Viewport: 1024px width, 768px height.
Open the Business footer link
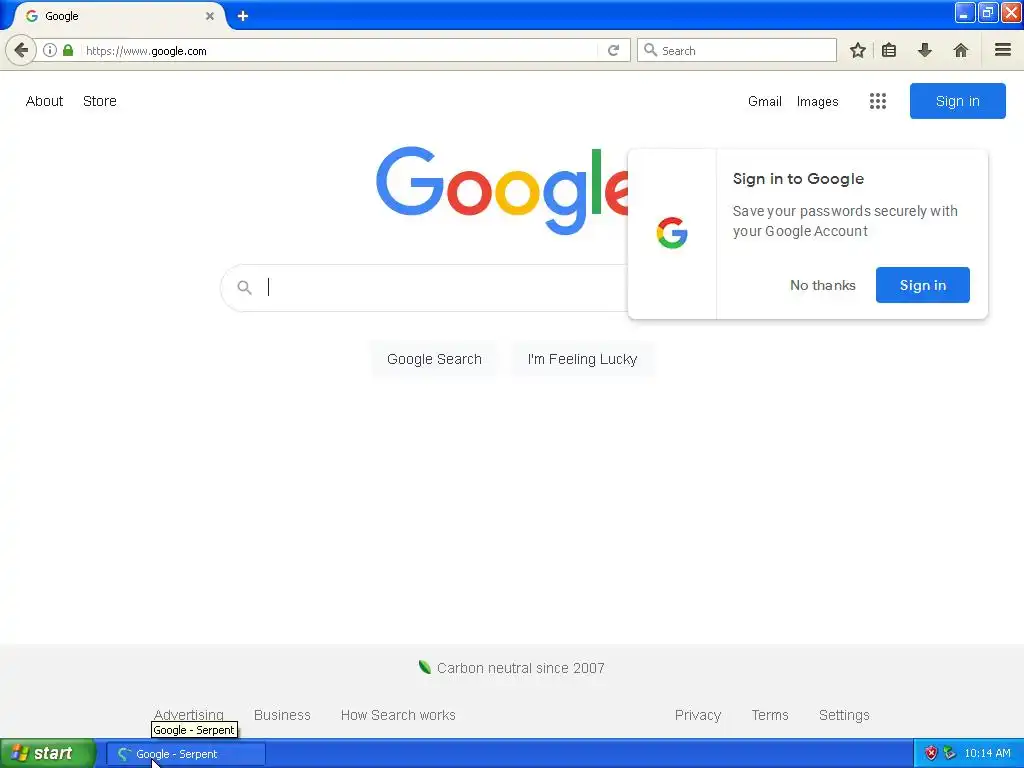pyautogui.click(x=282, y=715)
